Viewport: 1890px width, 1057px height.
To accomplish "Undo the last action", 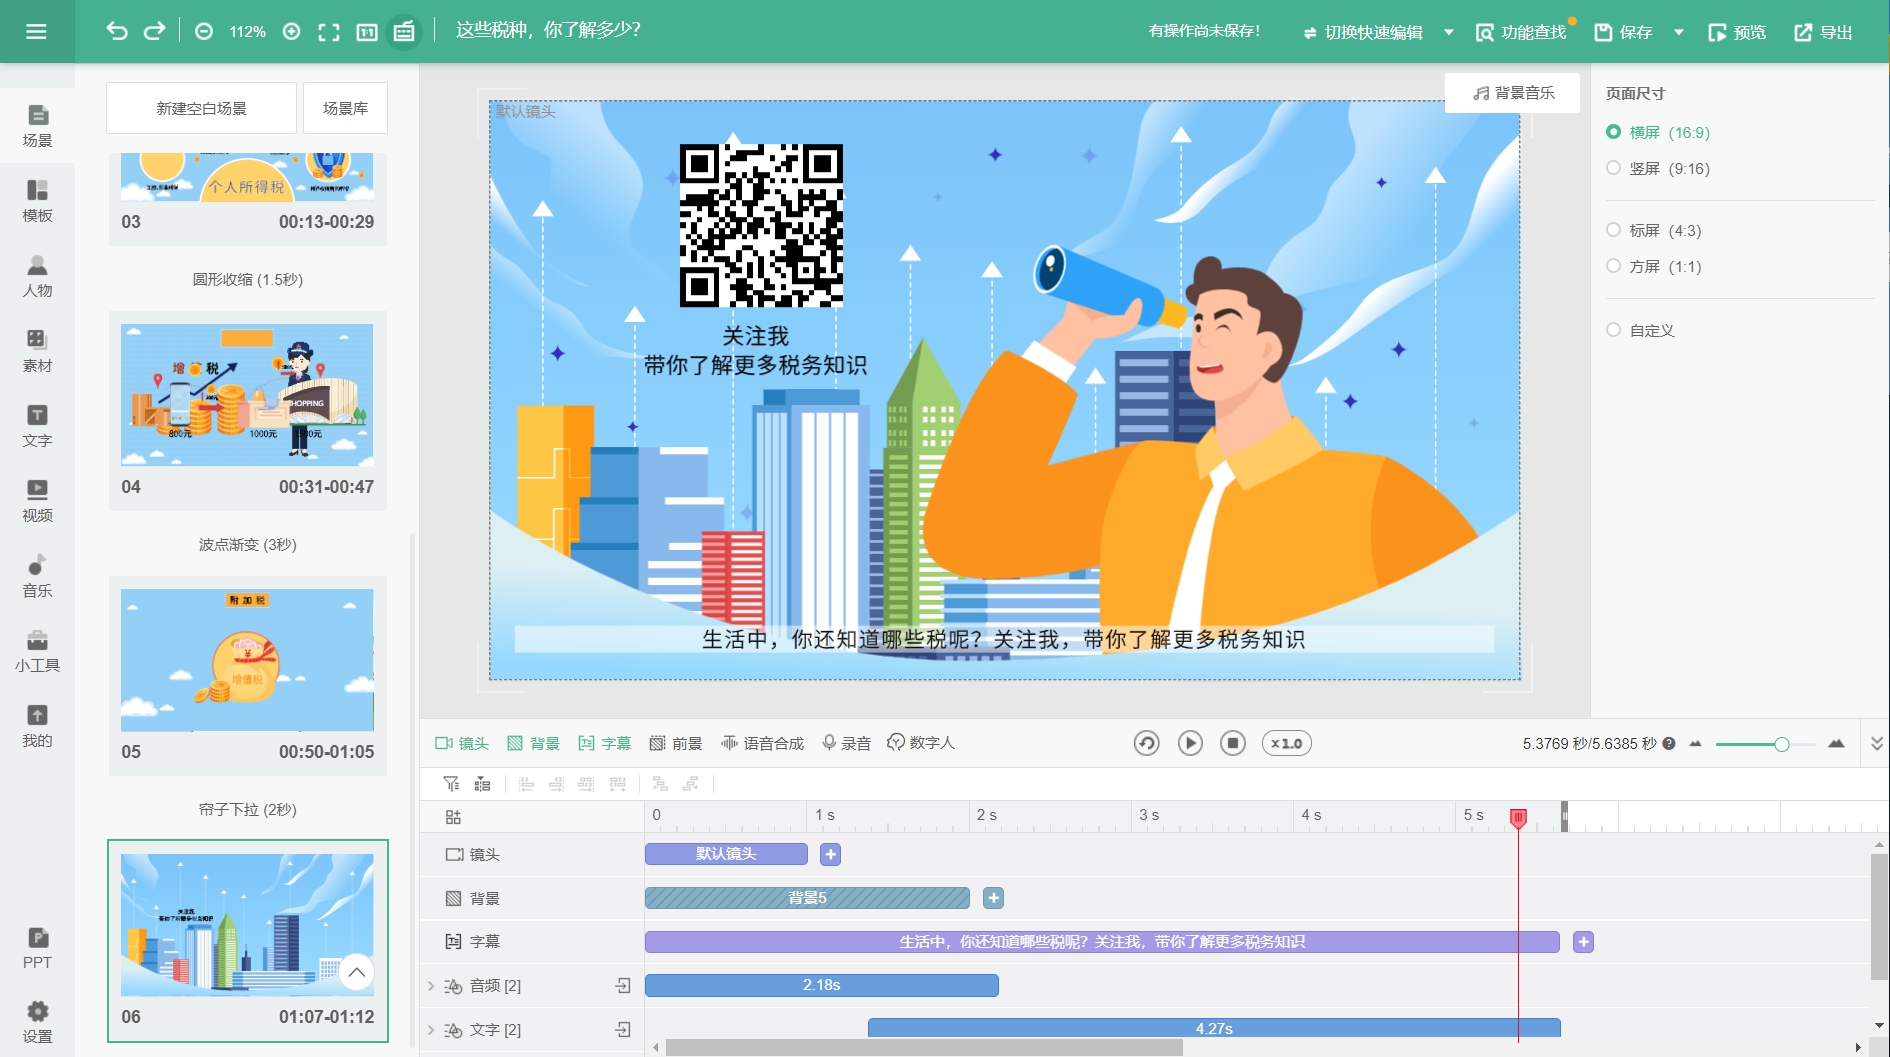I will (x=117, y=31).
